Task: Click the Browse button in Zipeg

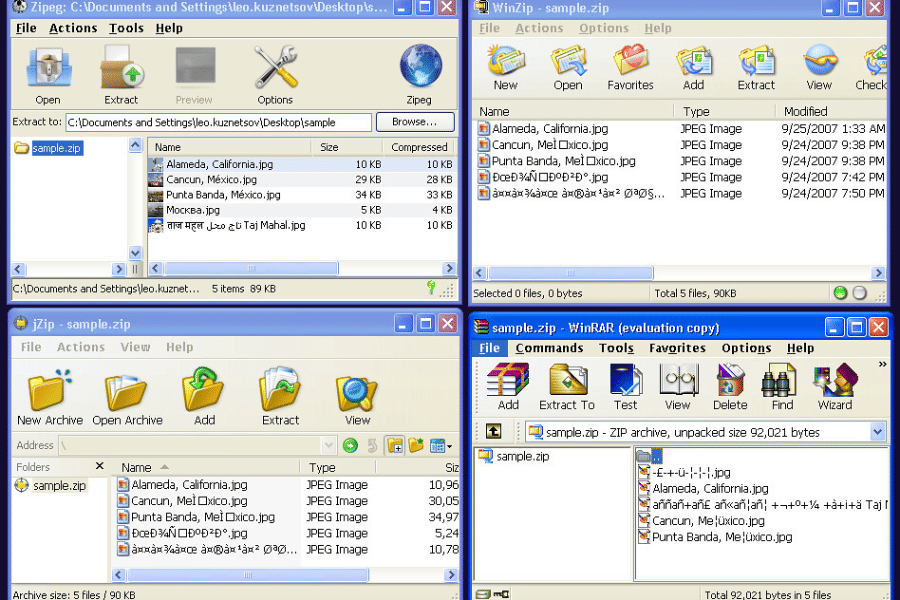Action: [x=414, y=121]
